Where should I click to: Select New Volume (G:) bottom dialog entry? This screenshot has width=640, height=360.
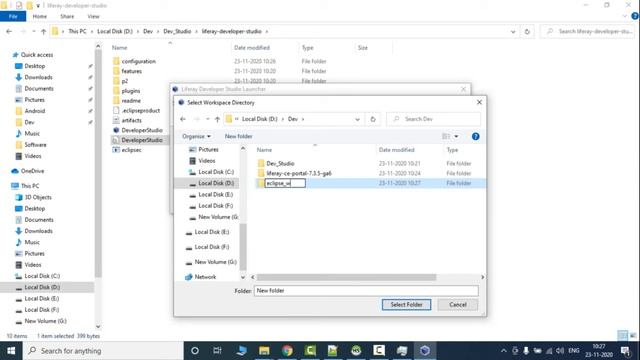[x=216, y=262]
